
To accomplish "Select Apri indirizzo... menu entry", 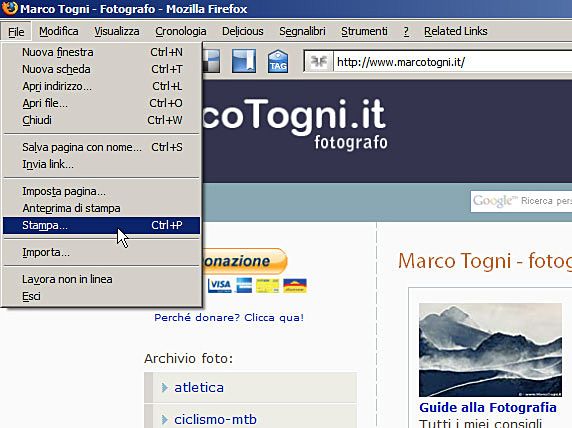I will click(101, 86).
